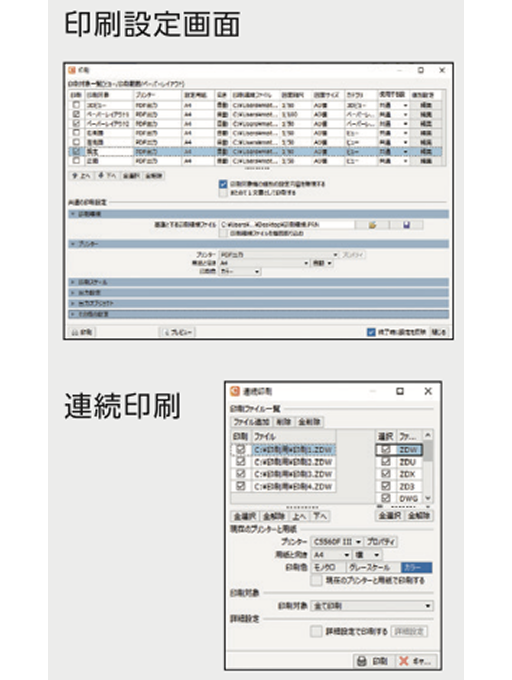Image resolution: width=512 pixels, height=680 pixels.
Task: Click the save disk icon beside print environment file
Action: [406, 225]
